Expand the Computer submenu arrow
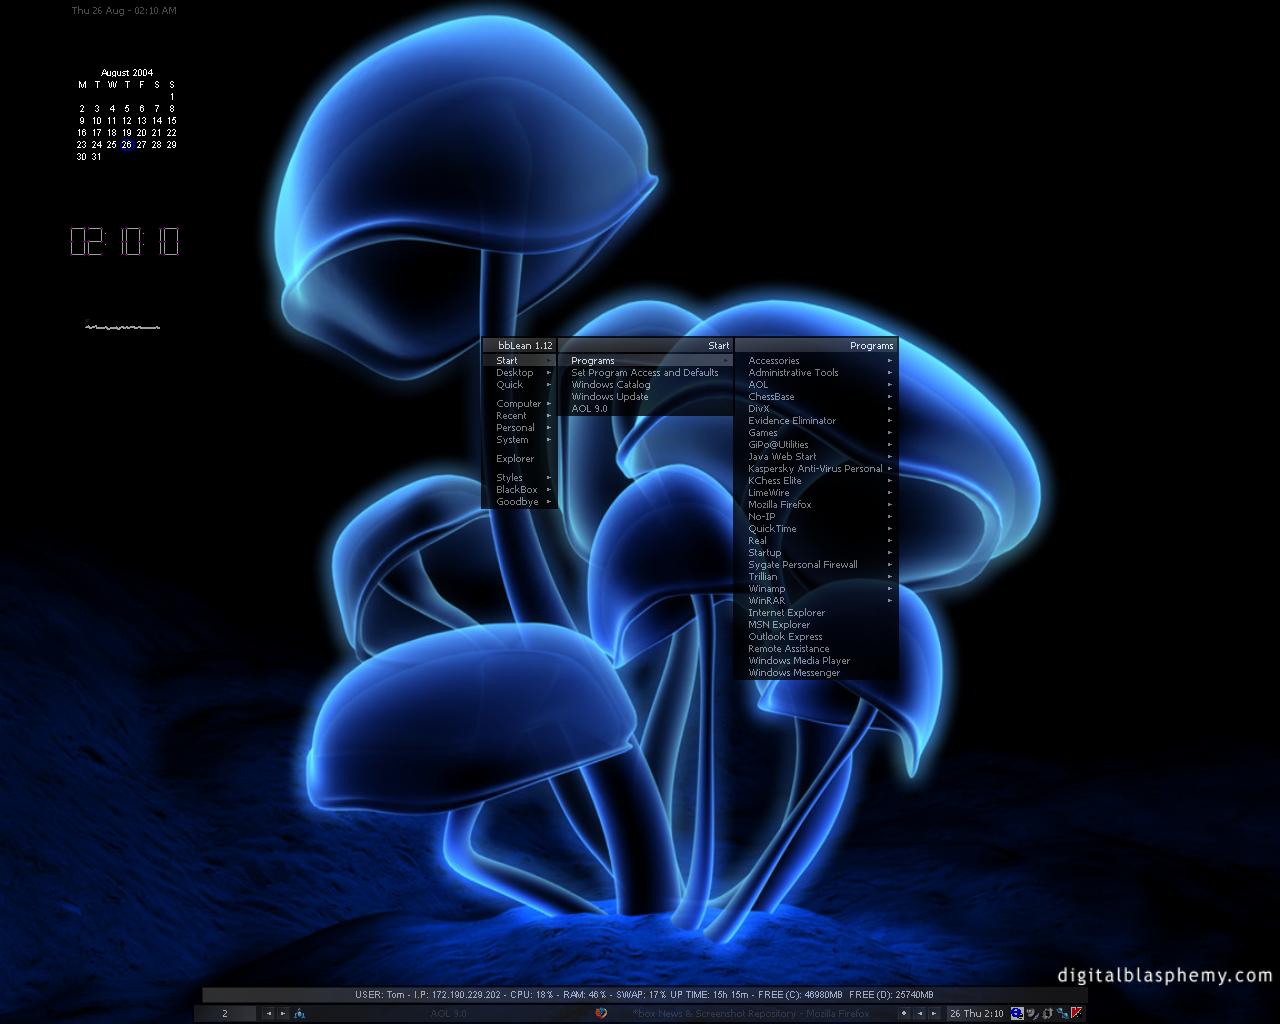Image resolution: width=1280 pixels, height=1024 pixels. pos(549,404)
